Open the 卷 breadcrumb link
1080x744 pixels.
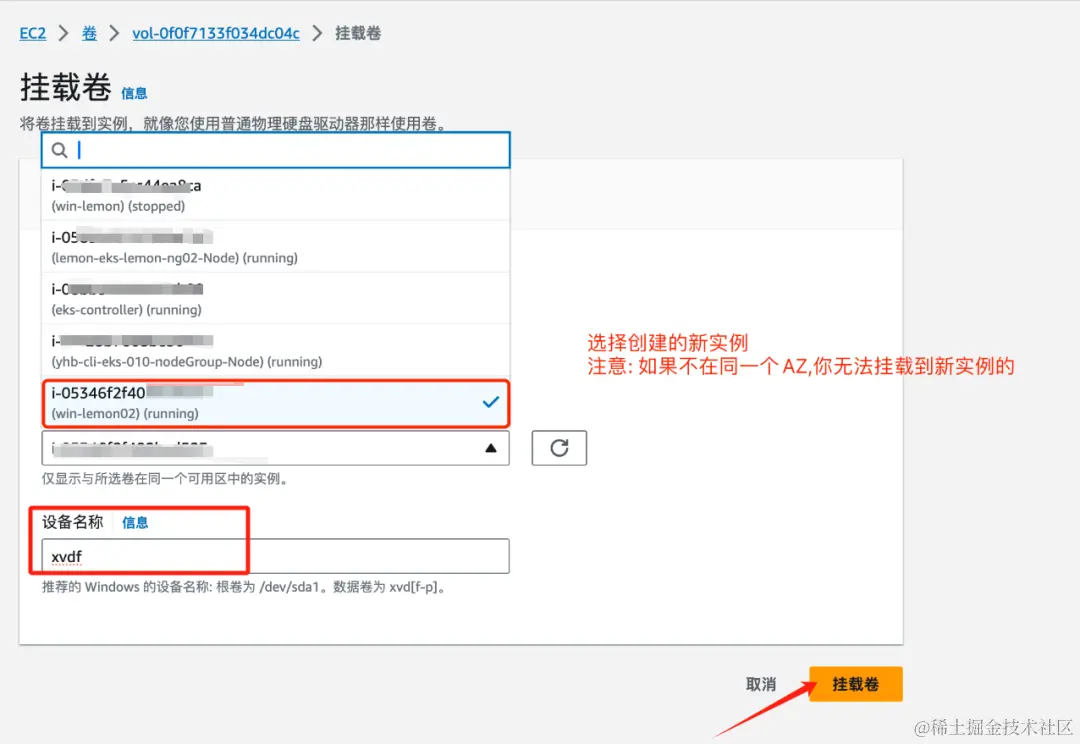click(89, 33)
